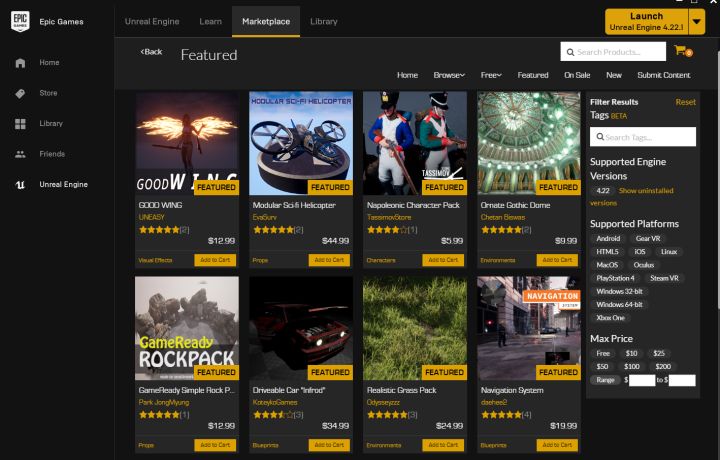
Task: Open the Submit Content link
Action: coord(664,75)
